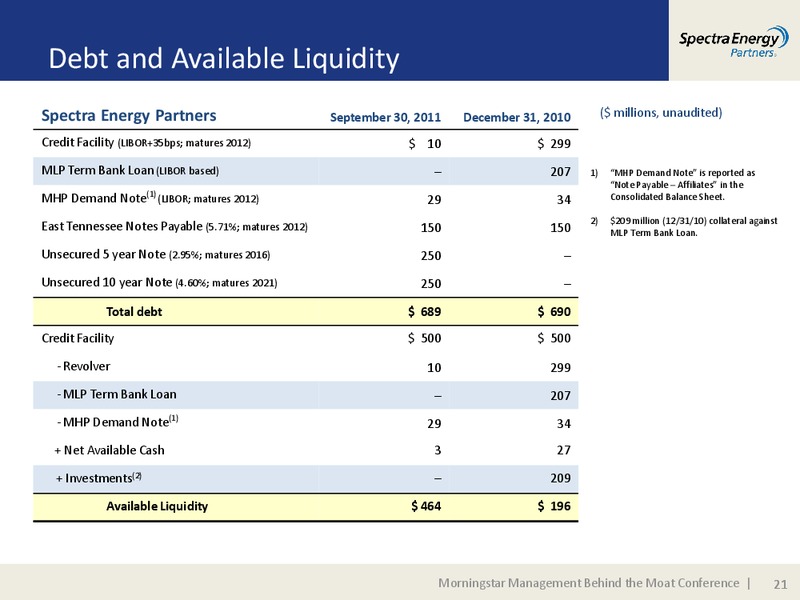Image resolution: width=800 pixels, height=600 pixels.
Task: Click the '$ 689' total debt value
Action: (424, 312)
